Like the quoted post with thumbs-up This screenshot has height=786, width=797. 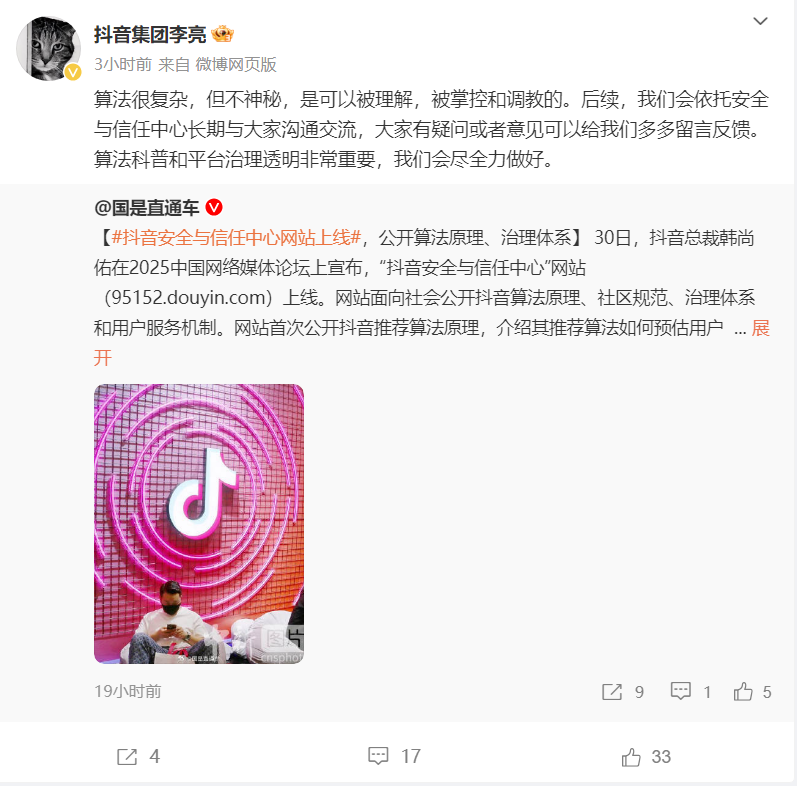pos(743,691)
